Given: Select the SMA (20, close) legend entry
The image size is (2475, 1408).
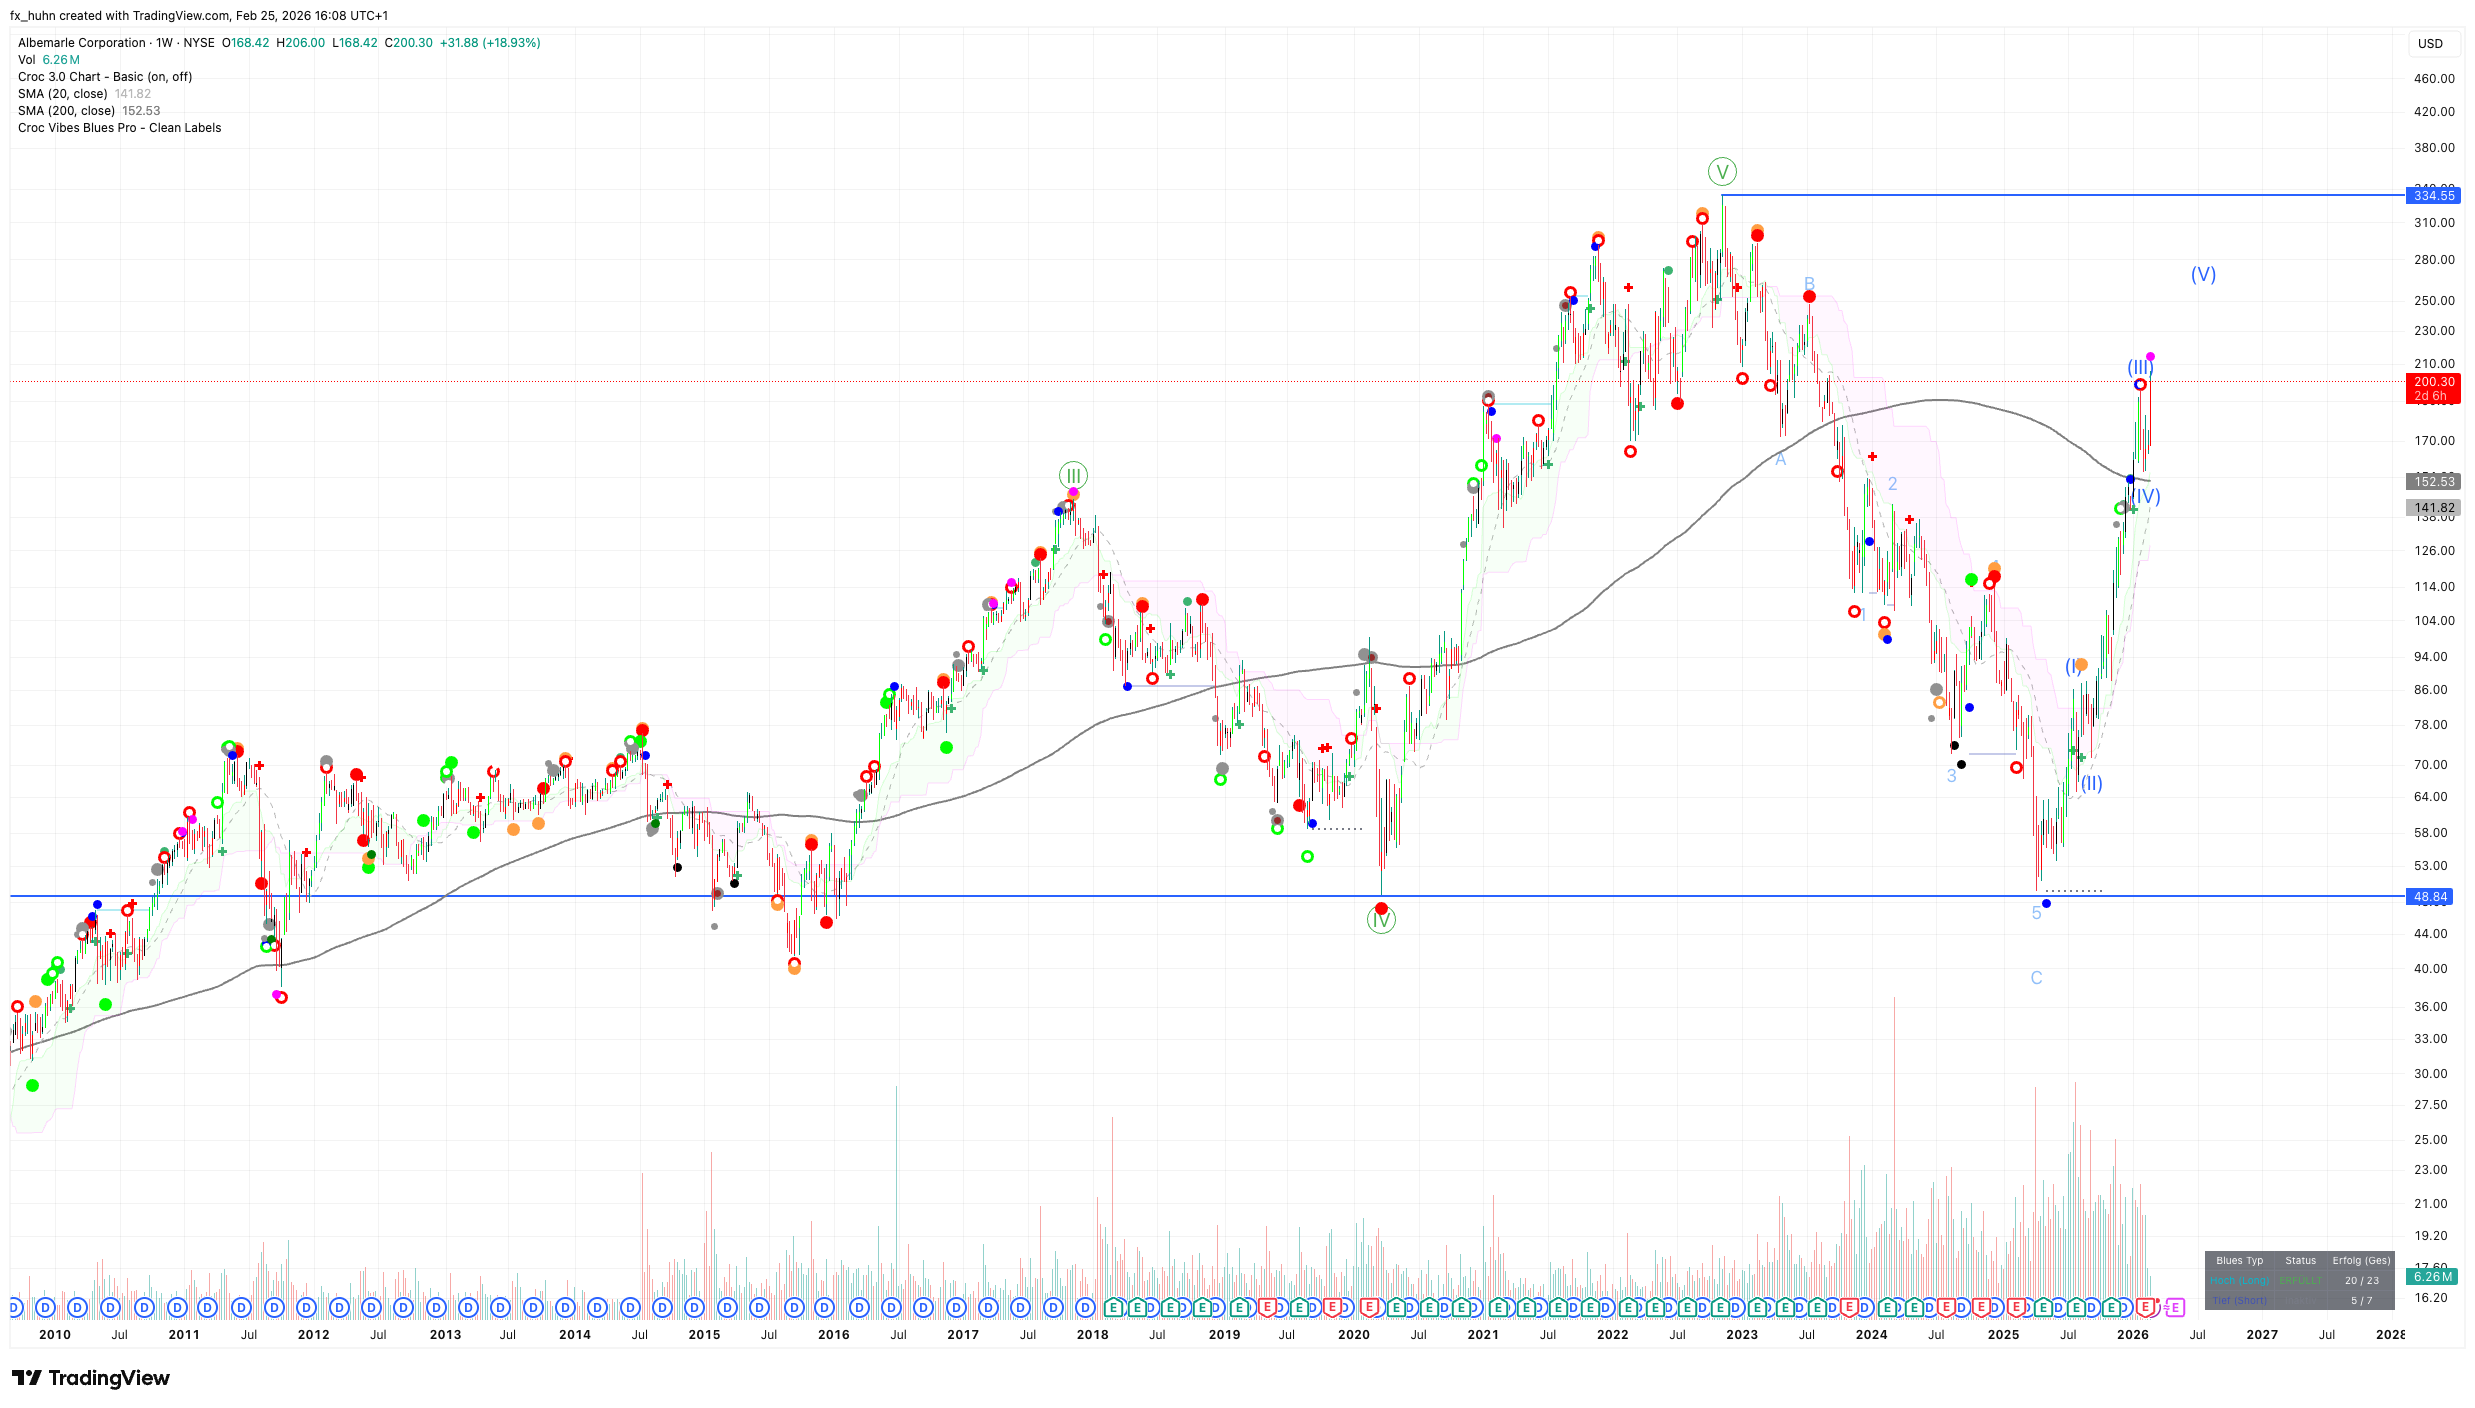Looking at the screenshot, I should point(63,94).
